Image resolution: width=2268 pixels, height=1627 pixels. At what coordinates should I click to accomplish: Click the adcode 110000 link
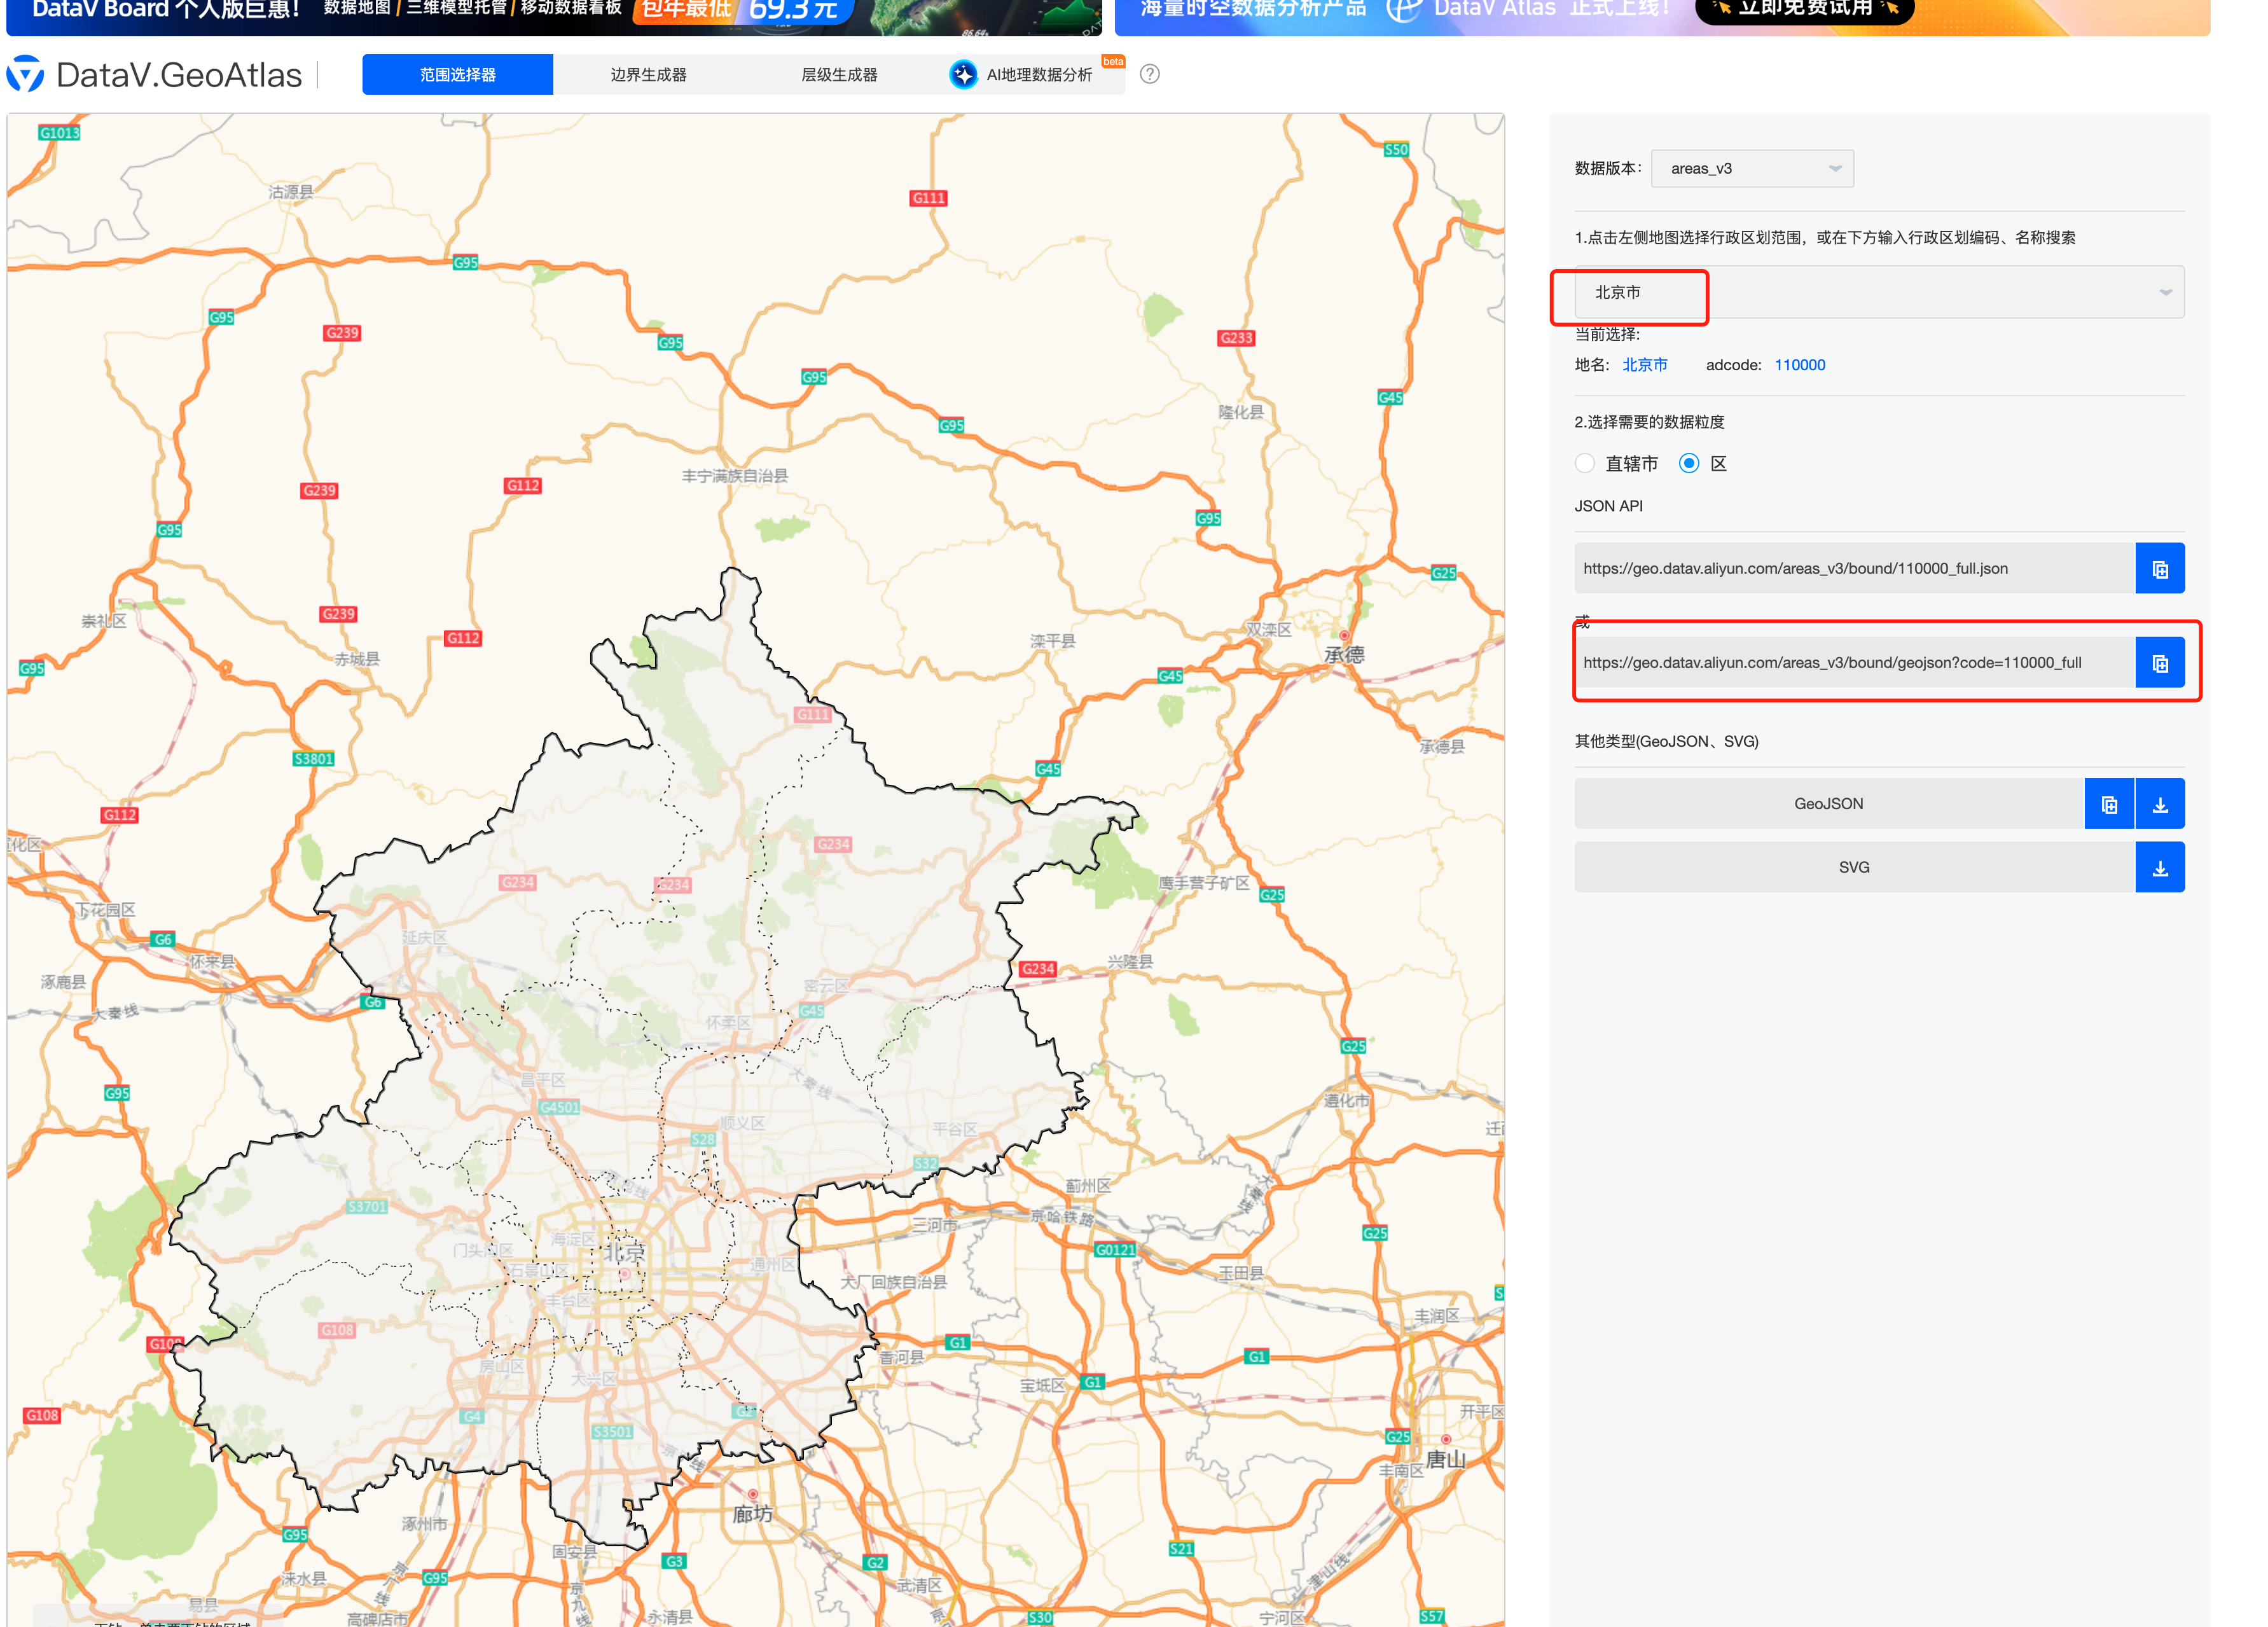[x=1800, y=365]
